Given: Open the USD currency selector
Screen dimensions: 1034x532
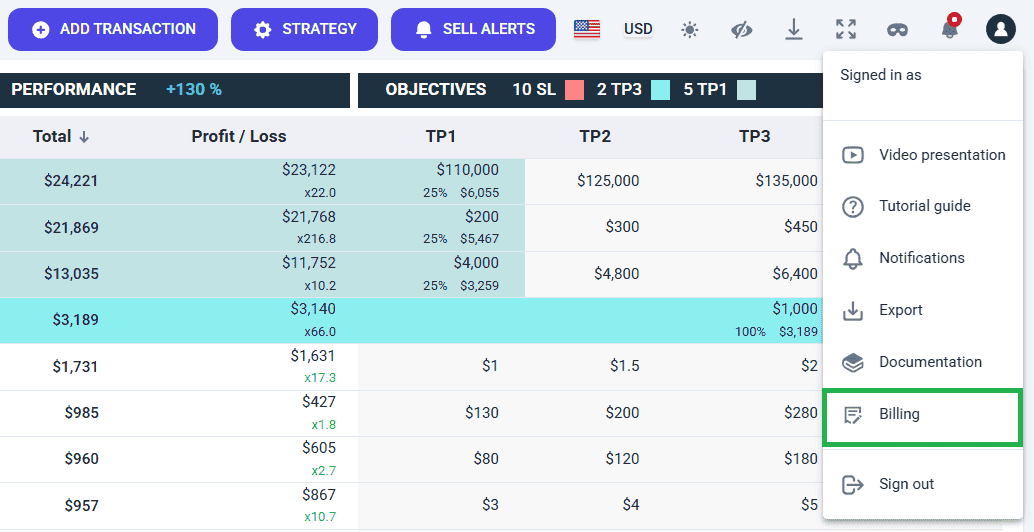Looking at the screenshot, I should 638,29.
